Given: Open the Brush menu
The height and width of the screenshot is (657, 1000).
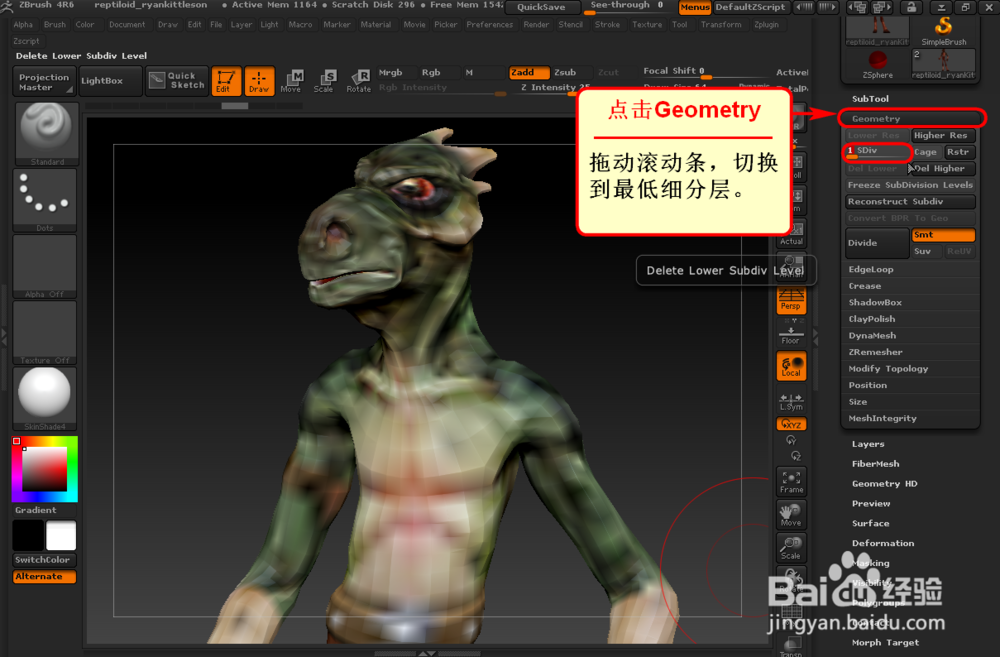Looking at the screenshot, I should (x=55, y=25).
